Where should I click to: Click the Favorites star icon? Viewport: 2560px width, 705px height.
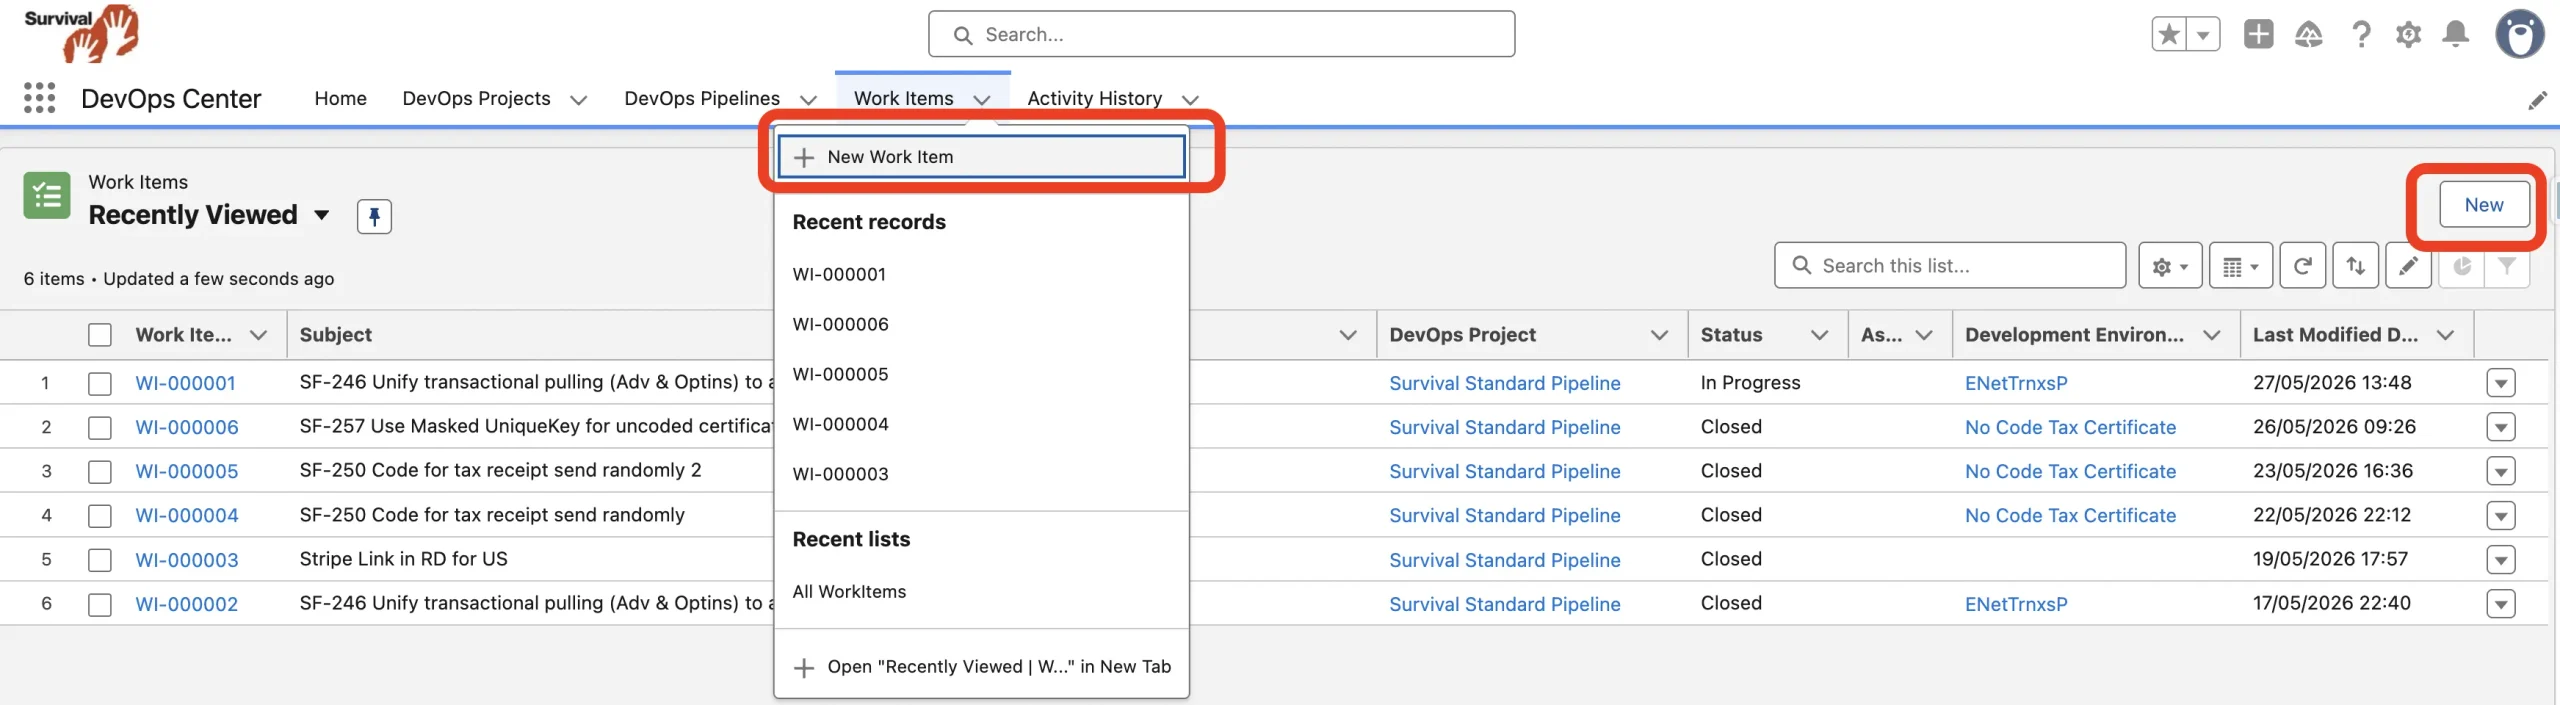(2169, 35)
